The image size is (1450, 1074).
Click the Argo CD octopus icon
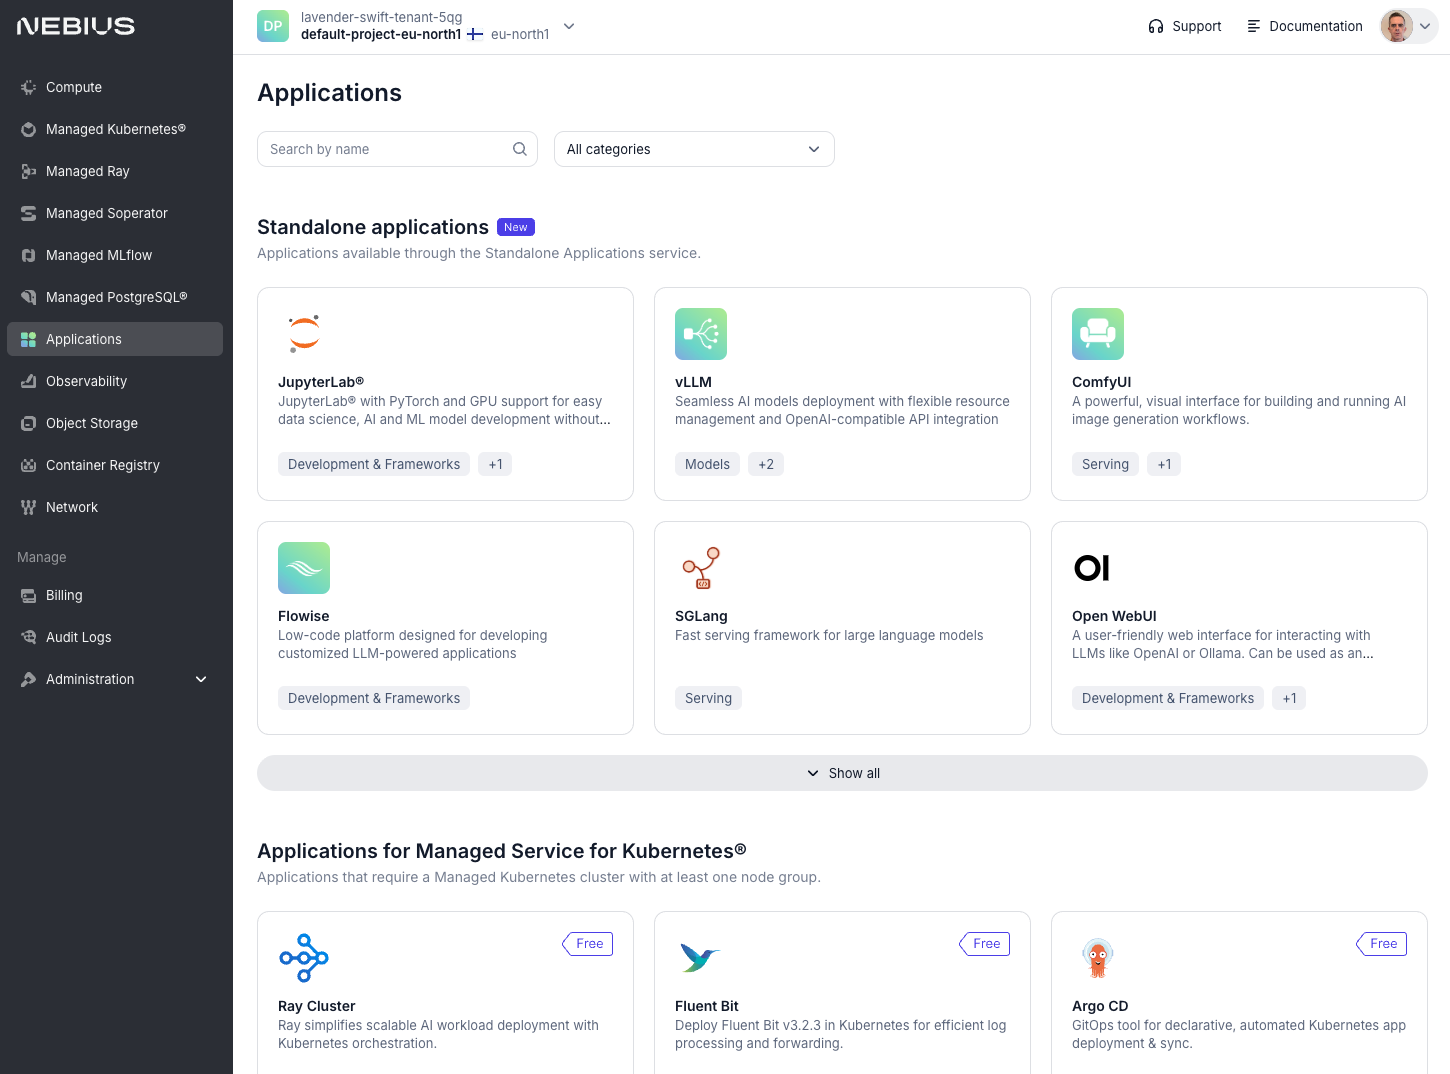(1097, 958)
